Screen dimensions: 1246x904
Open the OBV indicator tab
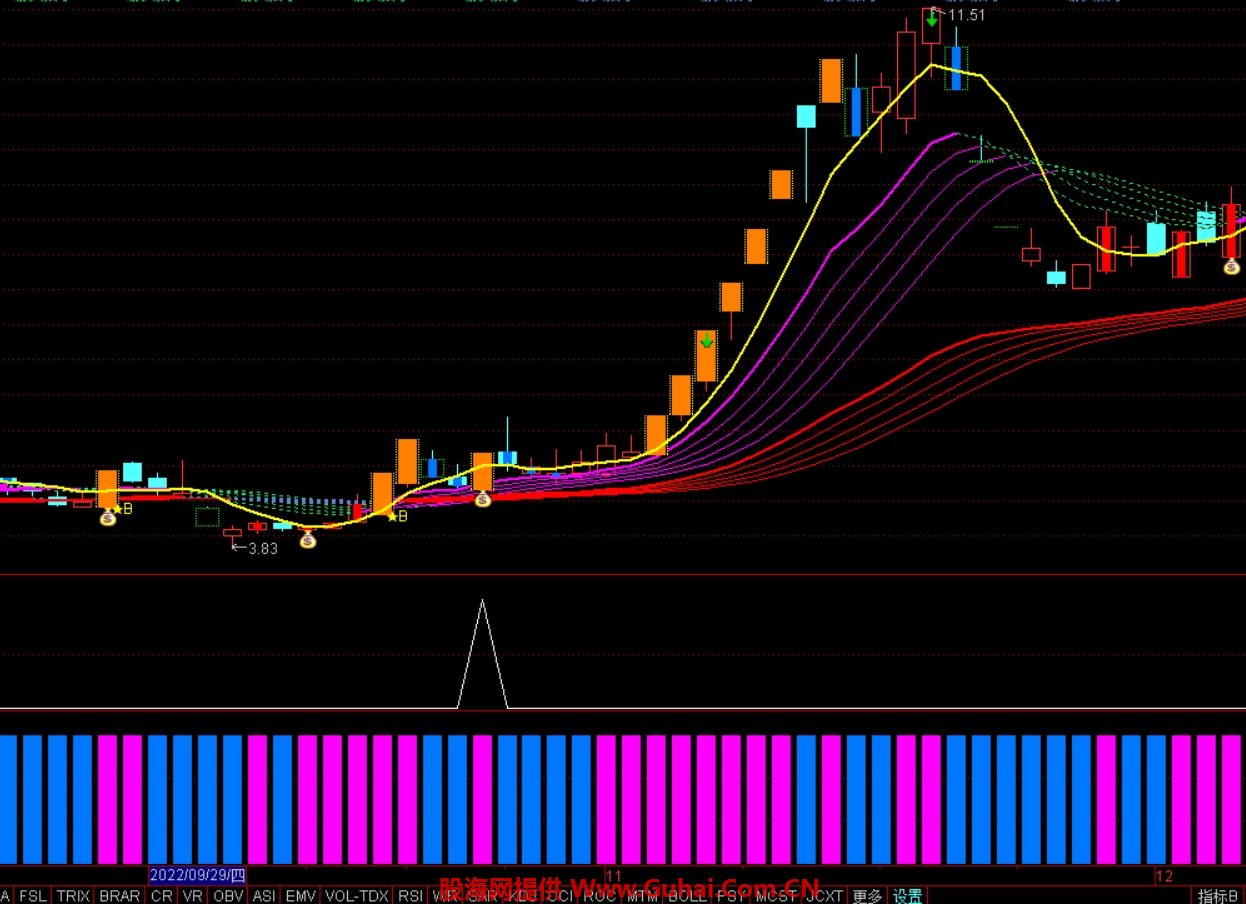click(228, 896)
